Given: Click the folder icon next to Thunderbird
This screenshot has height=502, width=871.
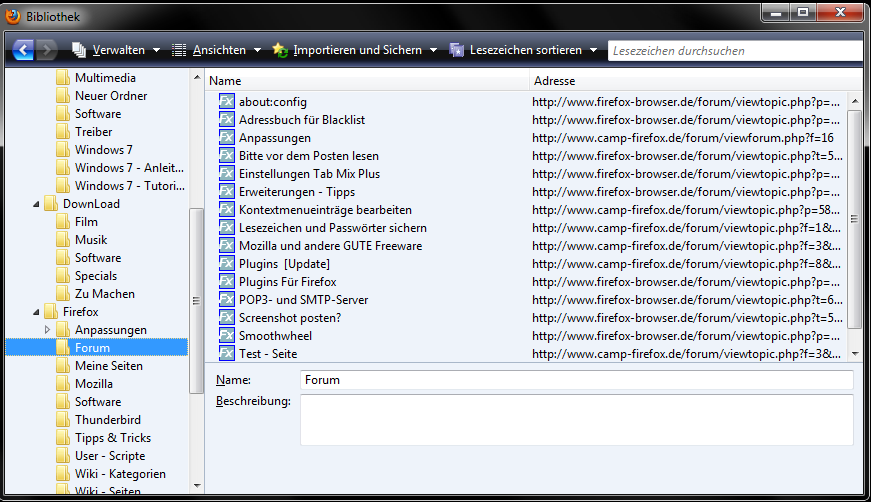Looking at the screenshot, I should (63, 420).
